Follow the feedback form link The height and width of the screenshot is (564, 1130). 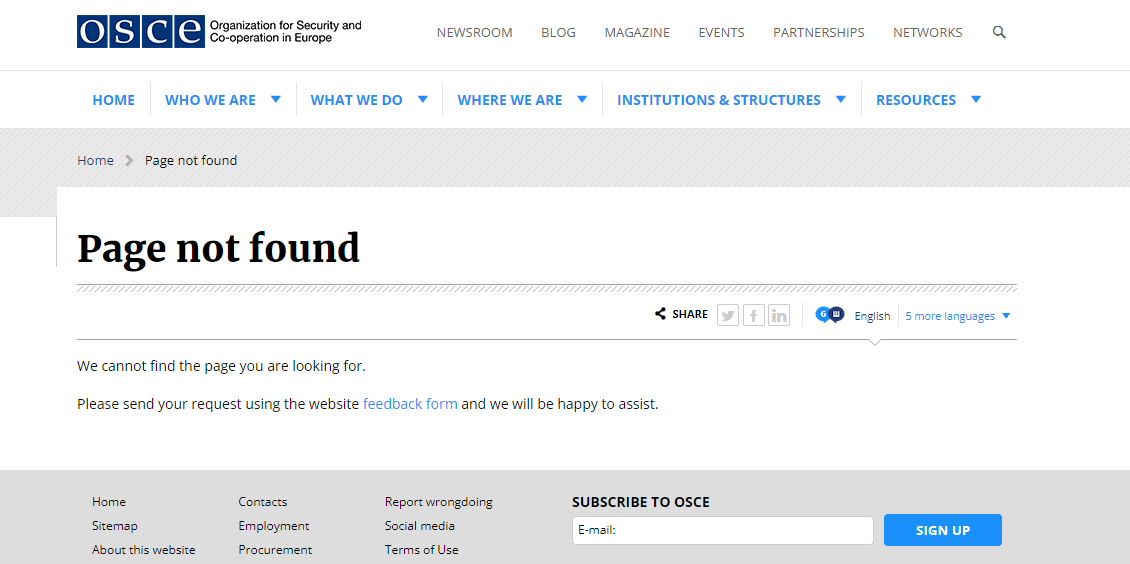coord(410,404)
